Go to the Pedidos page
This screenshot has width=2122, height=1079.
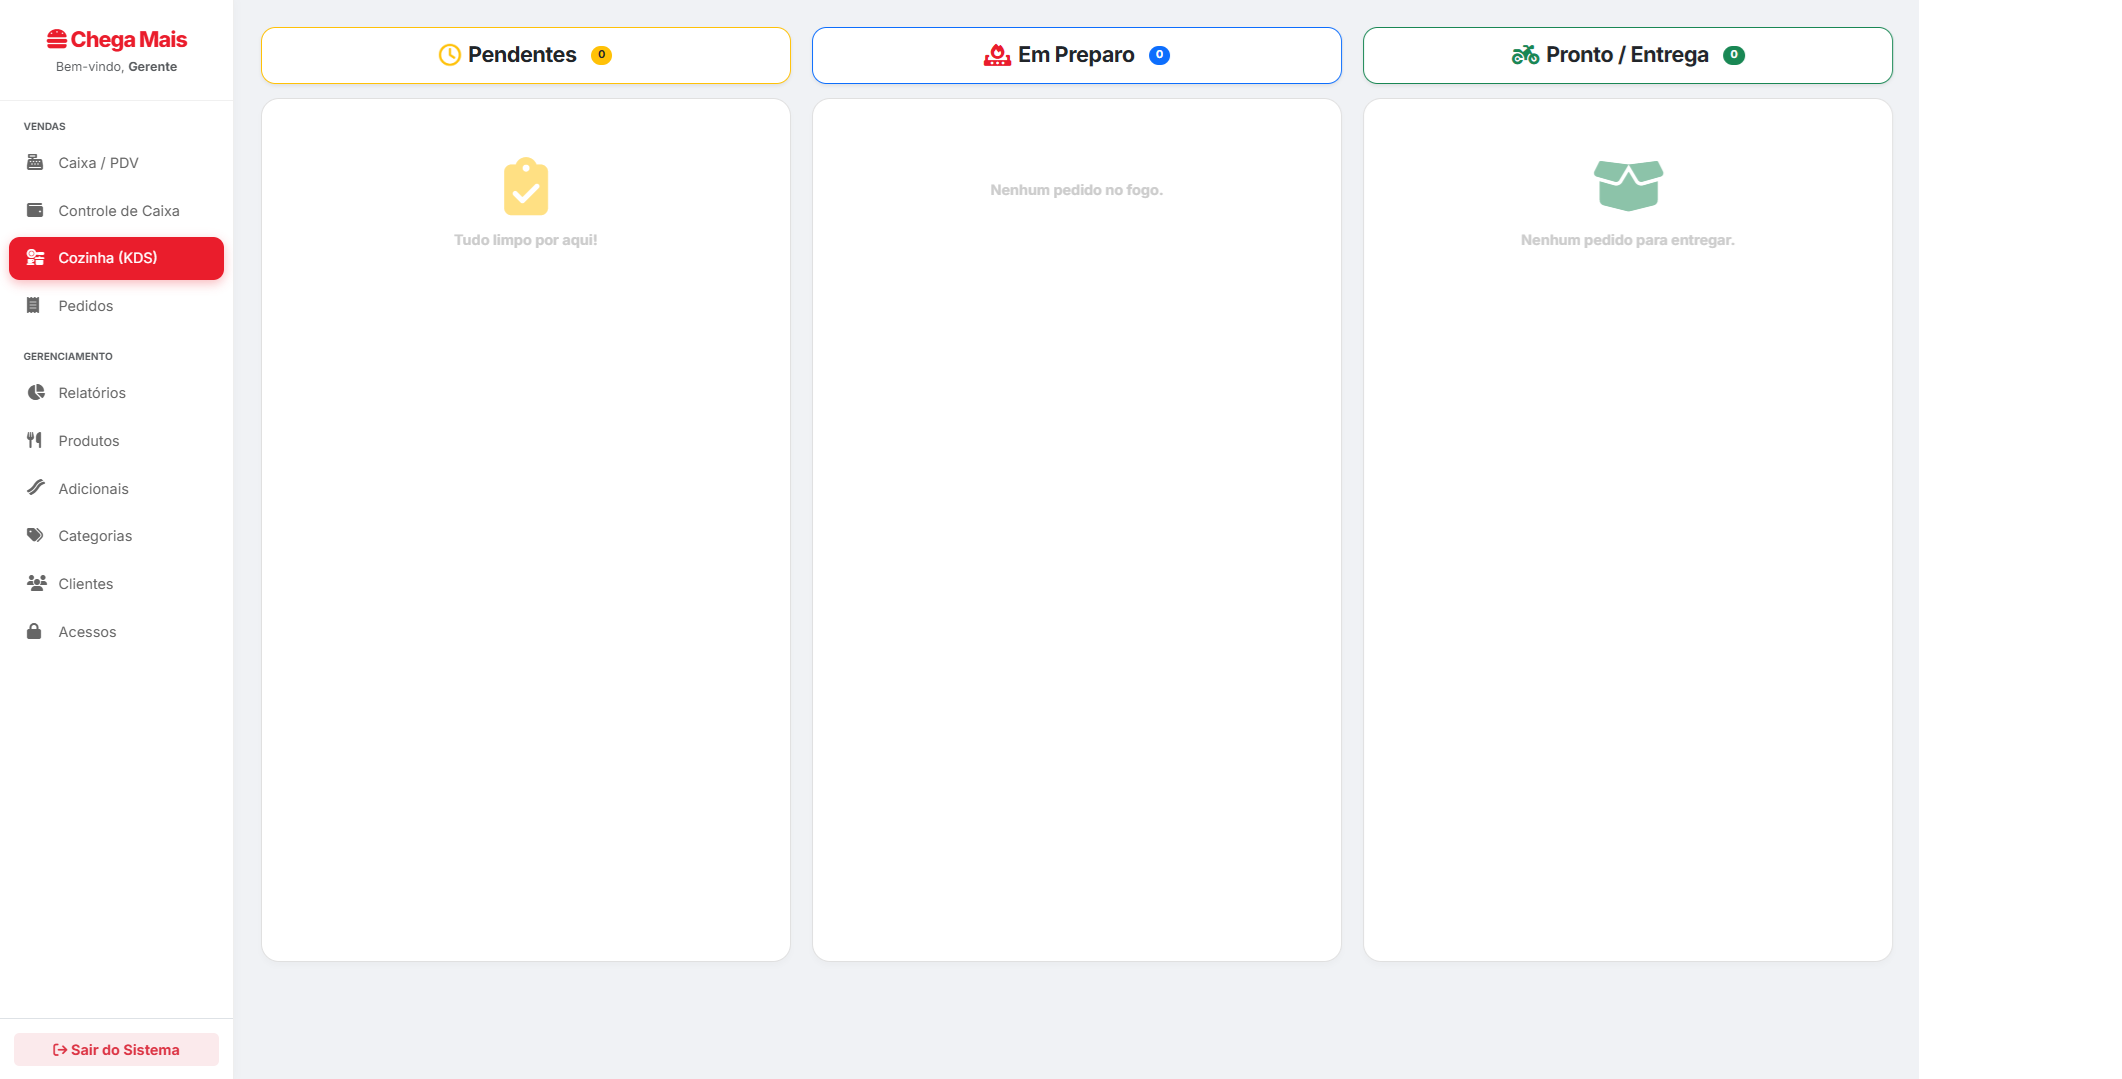(86, 306)
